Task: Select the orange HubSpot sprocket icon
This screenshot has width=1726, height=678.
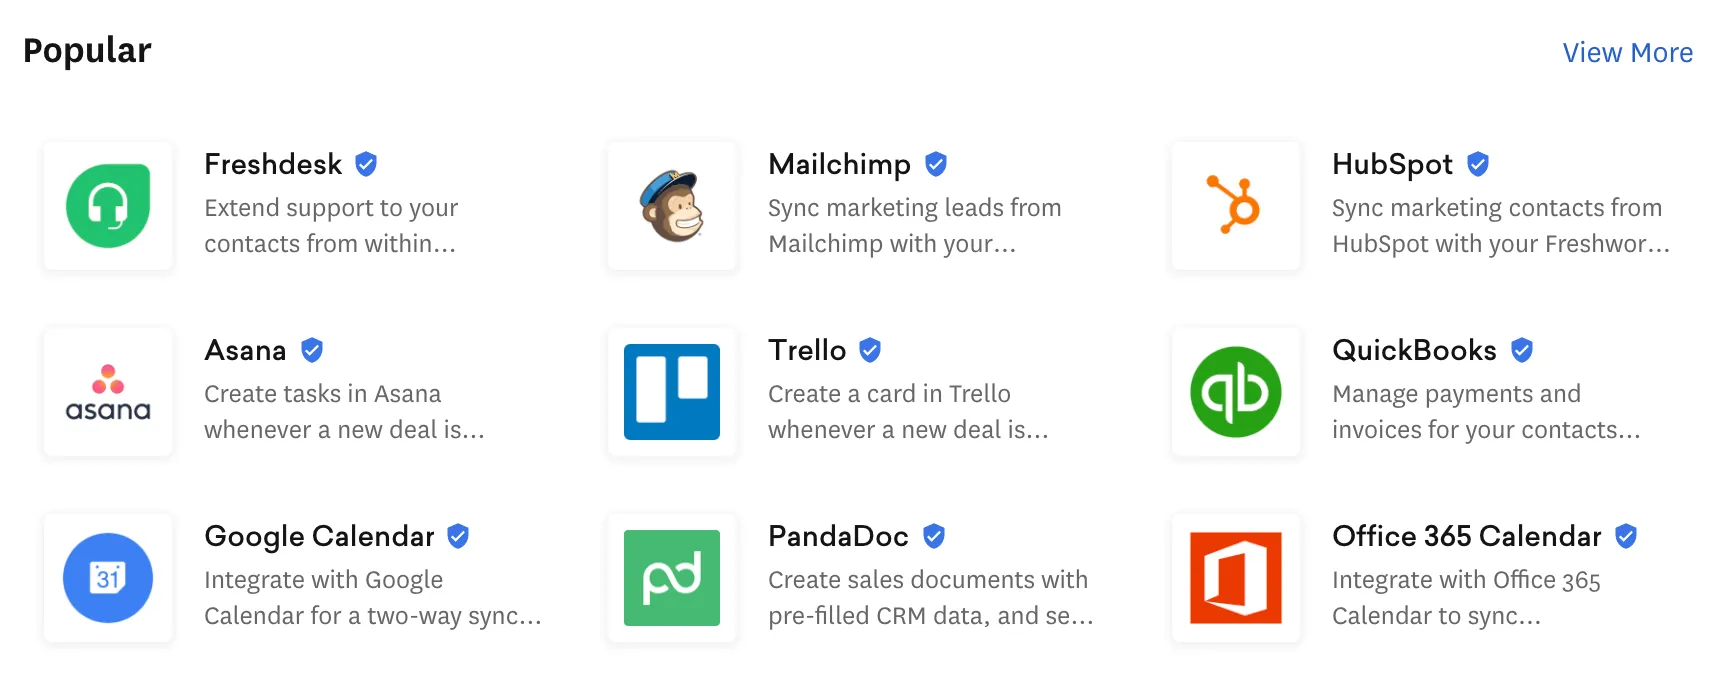Action: point(1236,206)
